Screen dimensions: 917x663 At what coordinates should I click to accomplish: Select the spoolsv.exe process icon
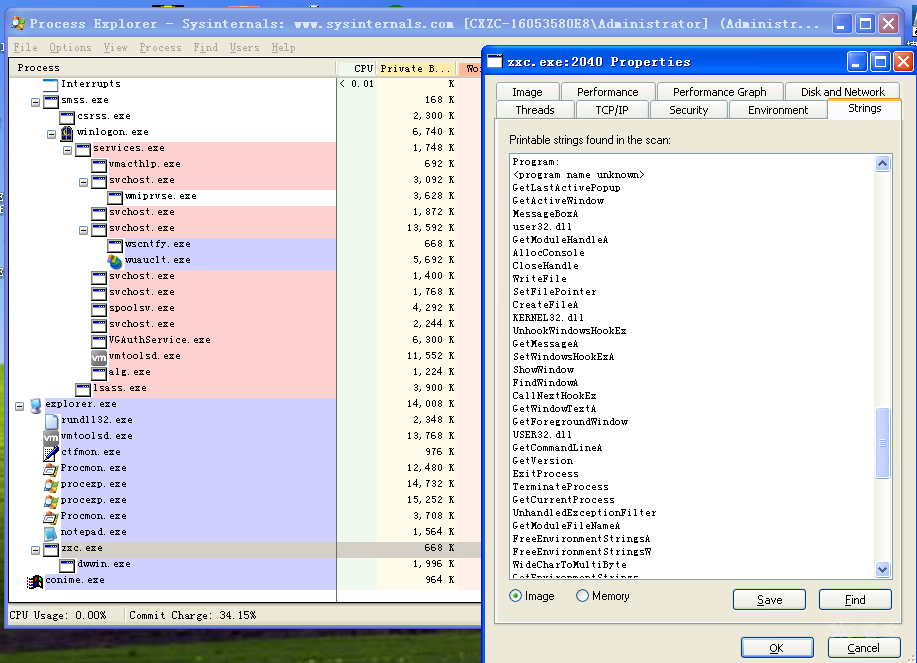(x=99, y=308)
